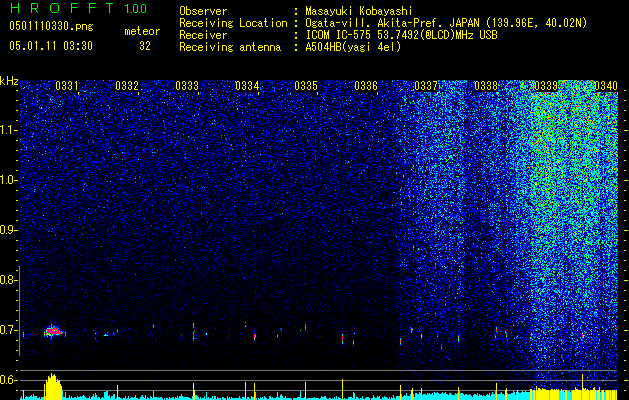Viewport: 629px width, 400px height.
Task: Click the 0.9 kHz axis label
Action: (7, 230)
